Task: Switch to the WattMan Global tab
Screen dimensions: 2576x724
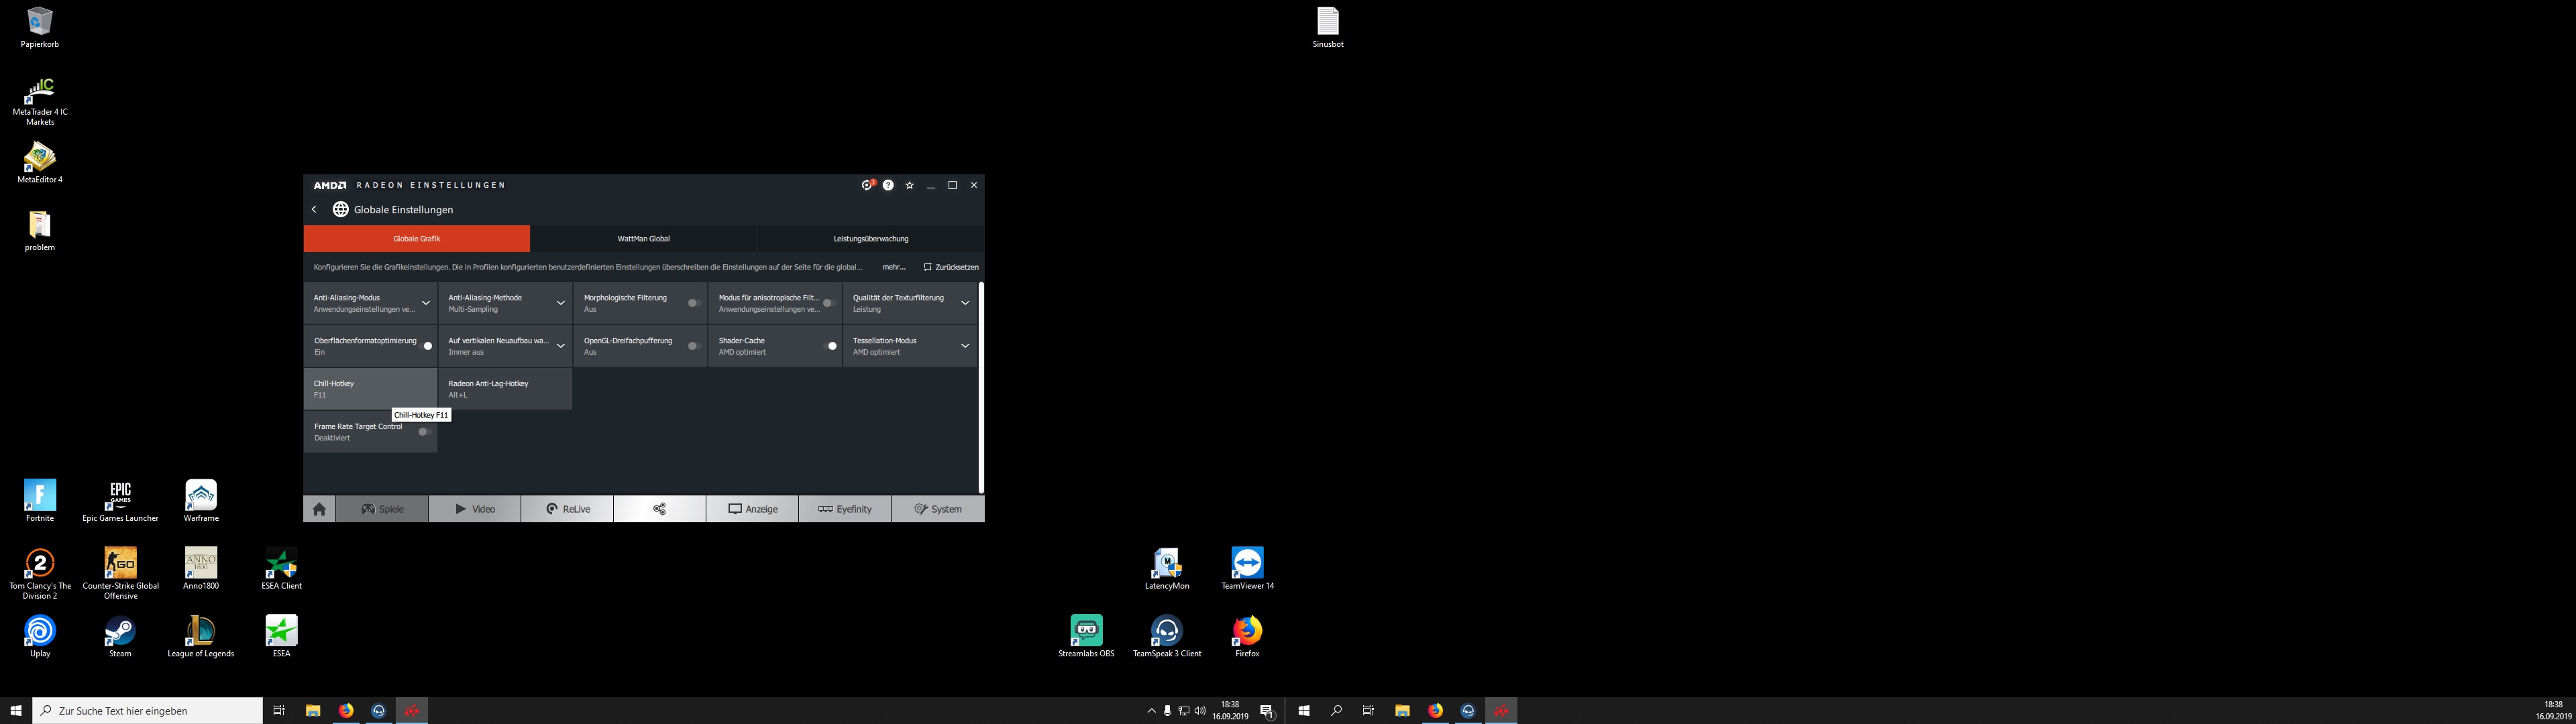Action: pyautogui.click(x=643, y=239)
